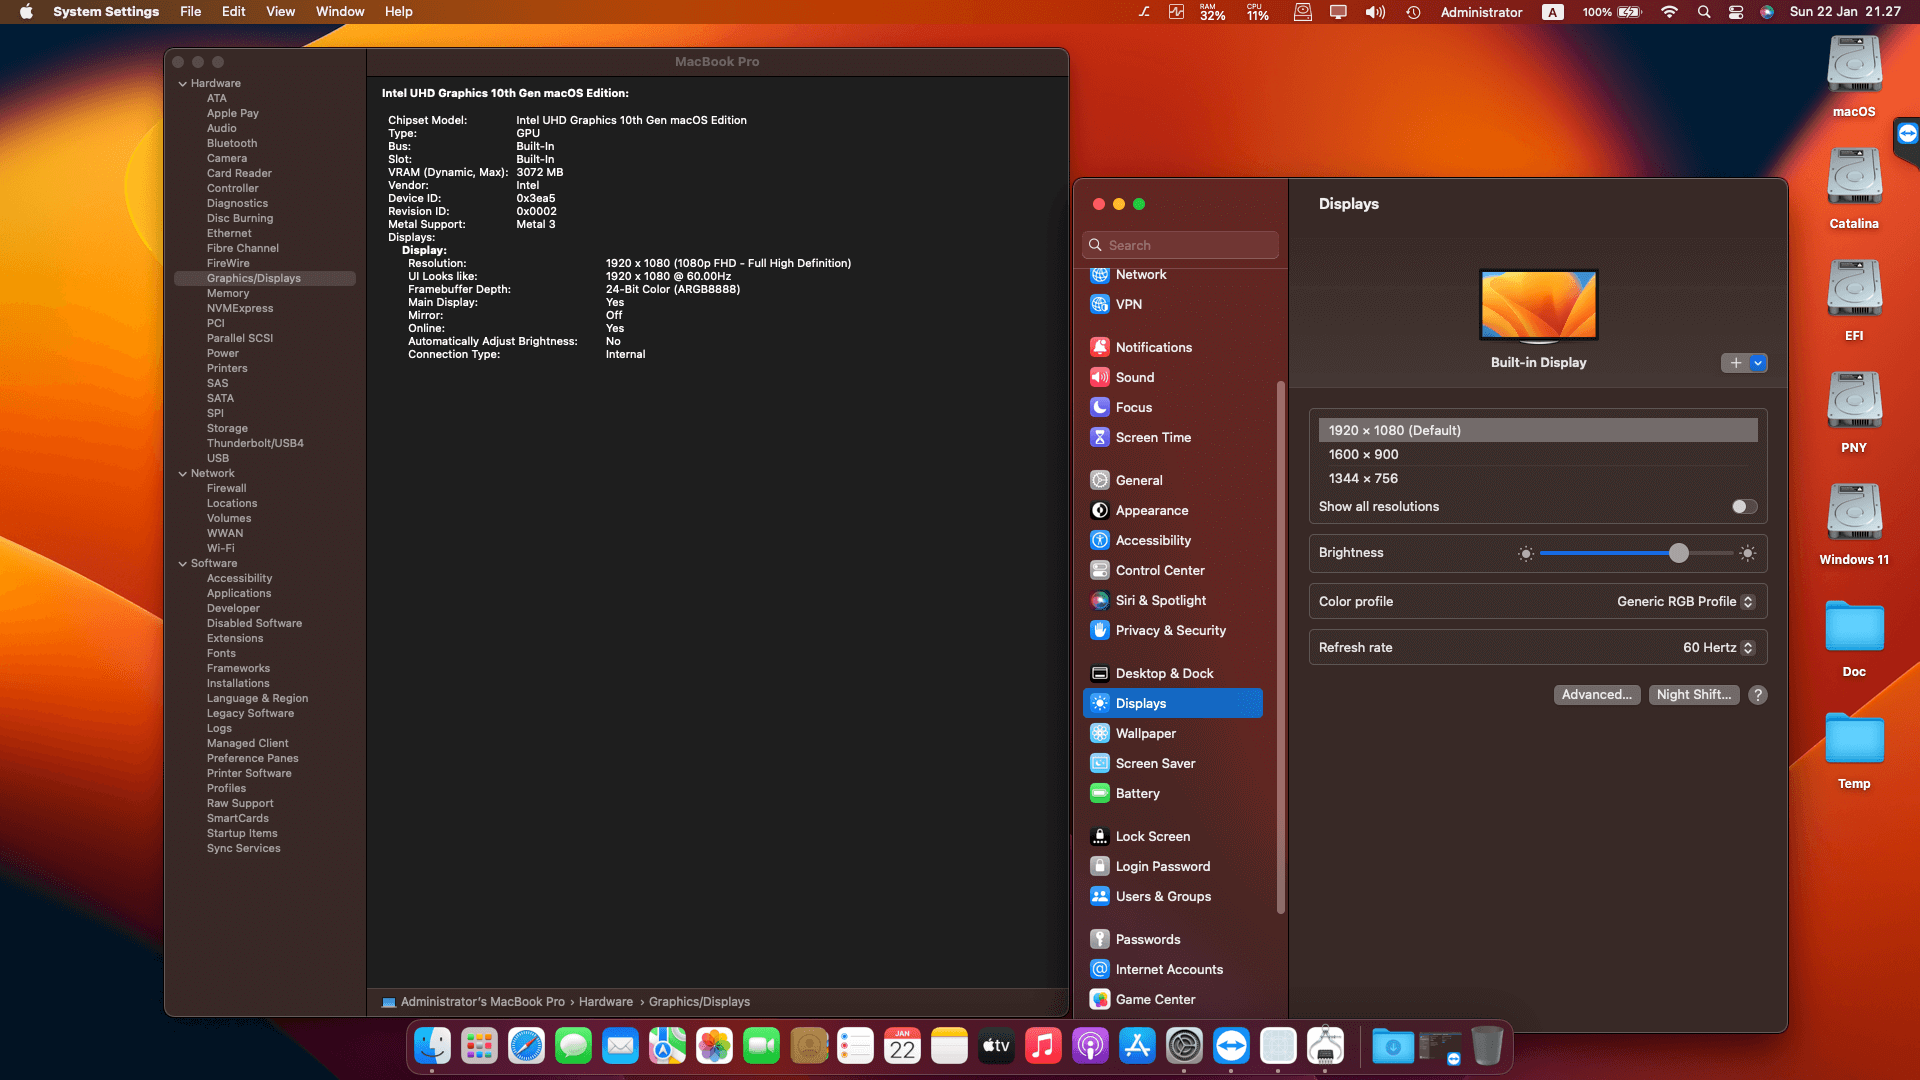The height and width of the screenshot is (1080, 1920).
Task: Click the Brightness slider track
Action: [1610, 553]
